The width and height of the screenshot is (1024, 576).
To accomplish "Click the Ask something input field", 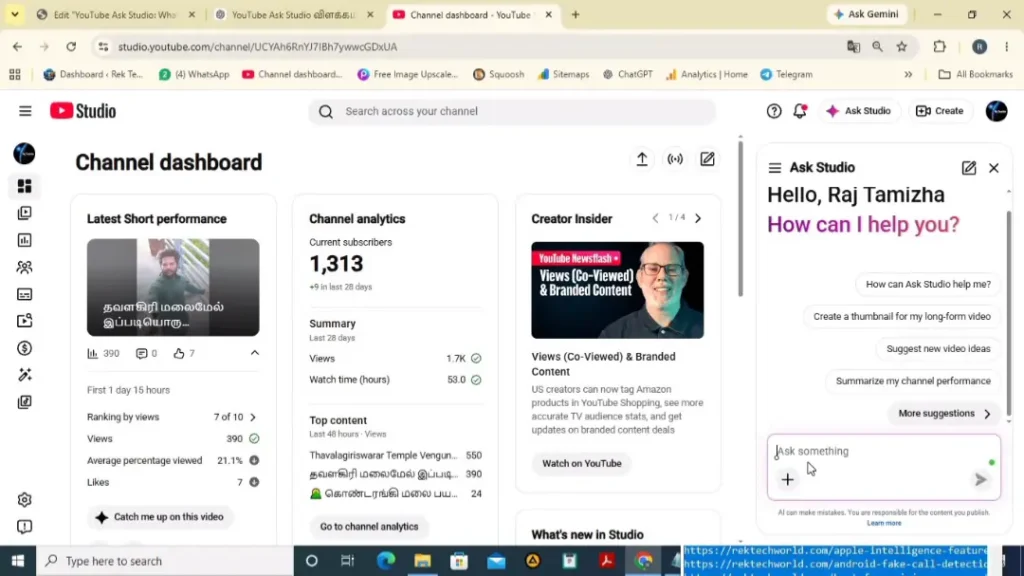I will click(x=884, y=451).
